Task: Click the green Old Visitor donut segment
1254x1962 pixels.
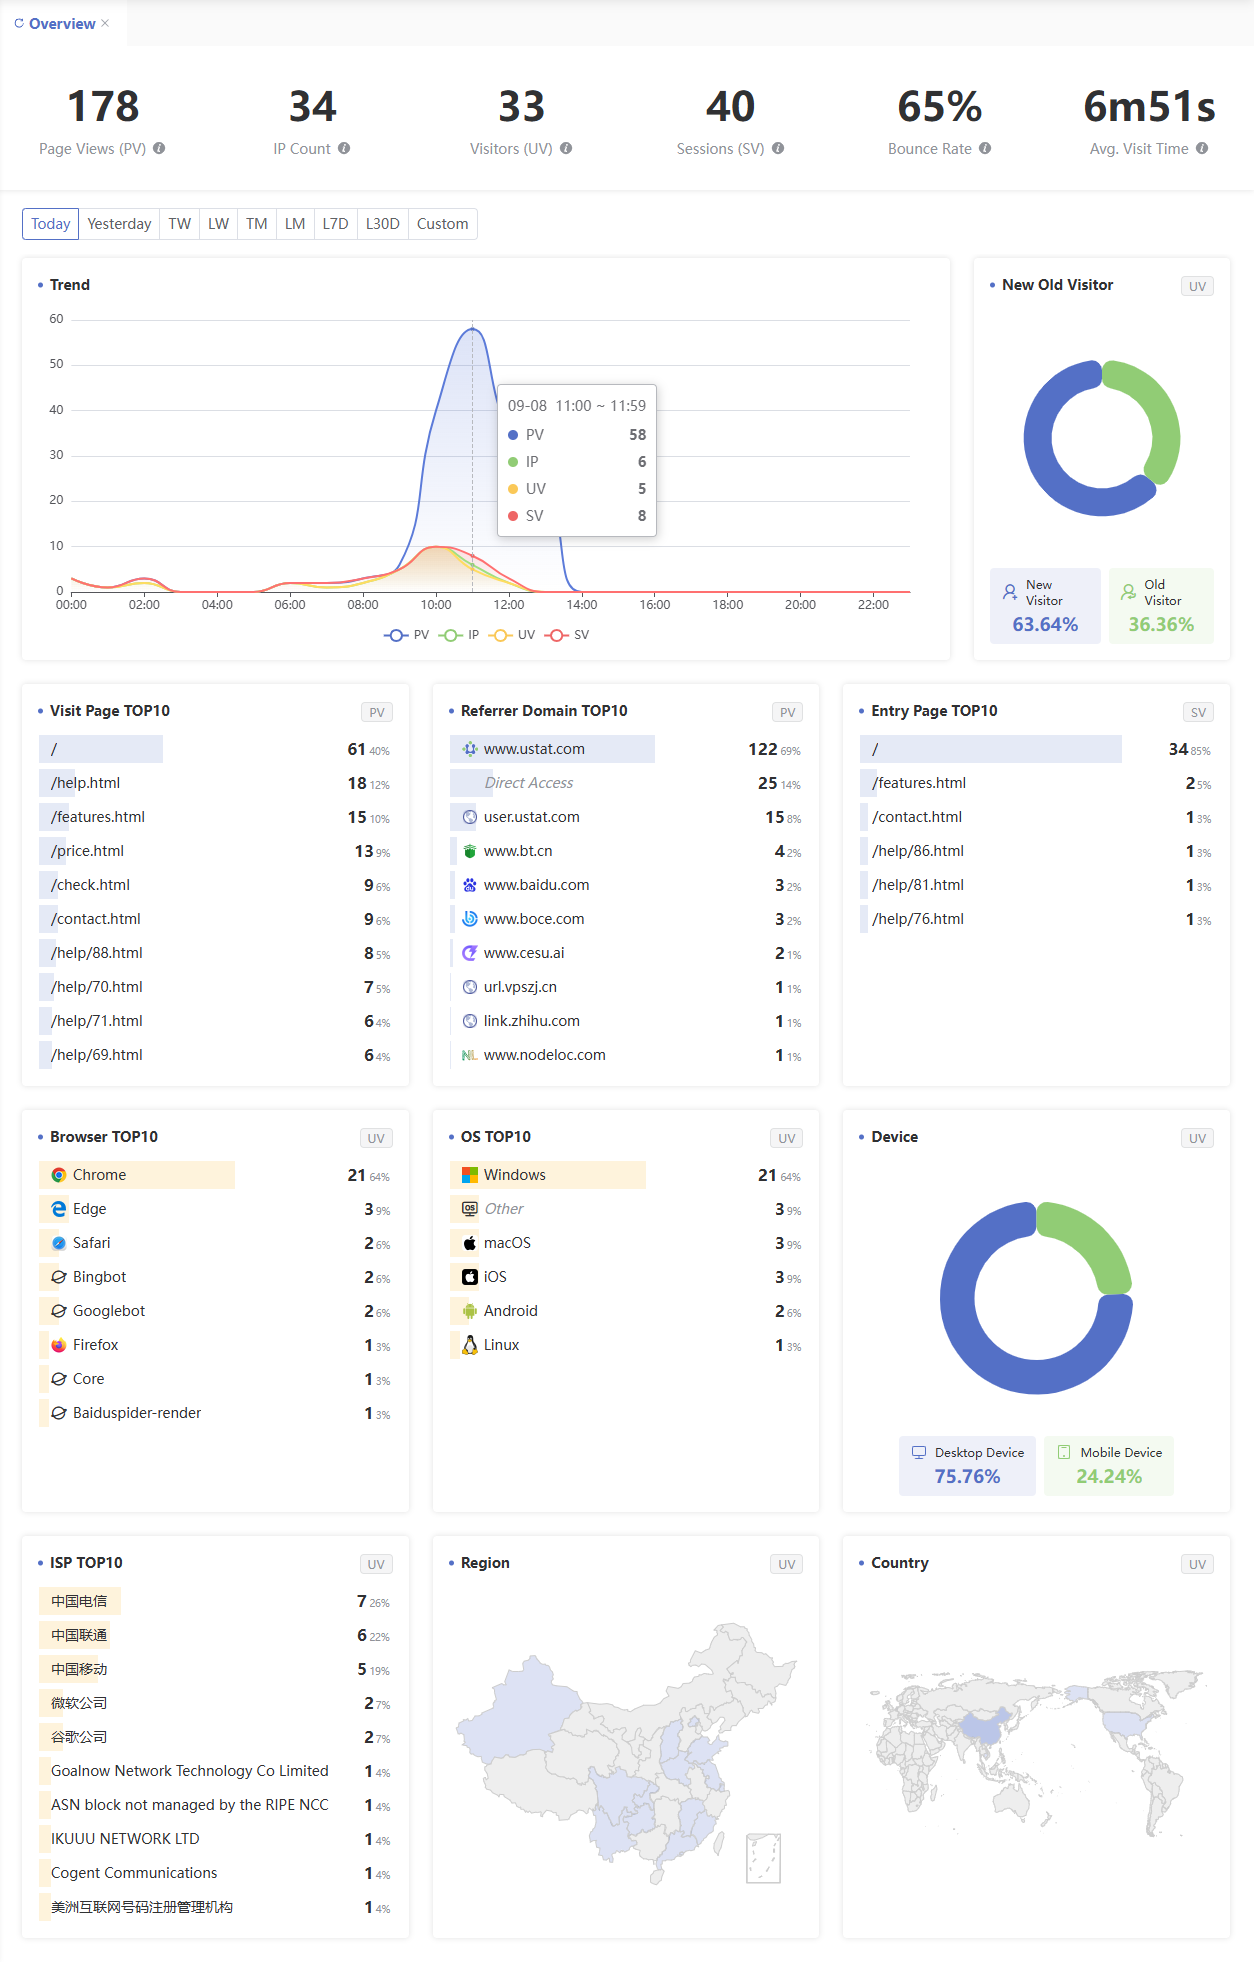Action: coord(1157,410)
